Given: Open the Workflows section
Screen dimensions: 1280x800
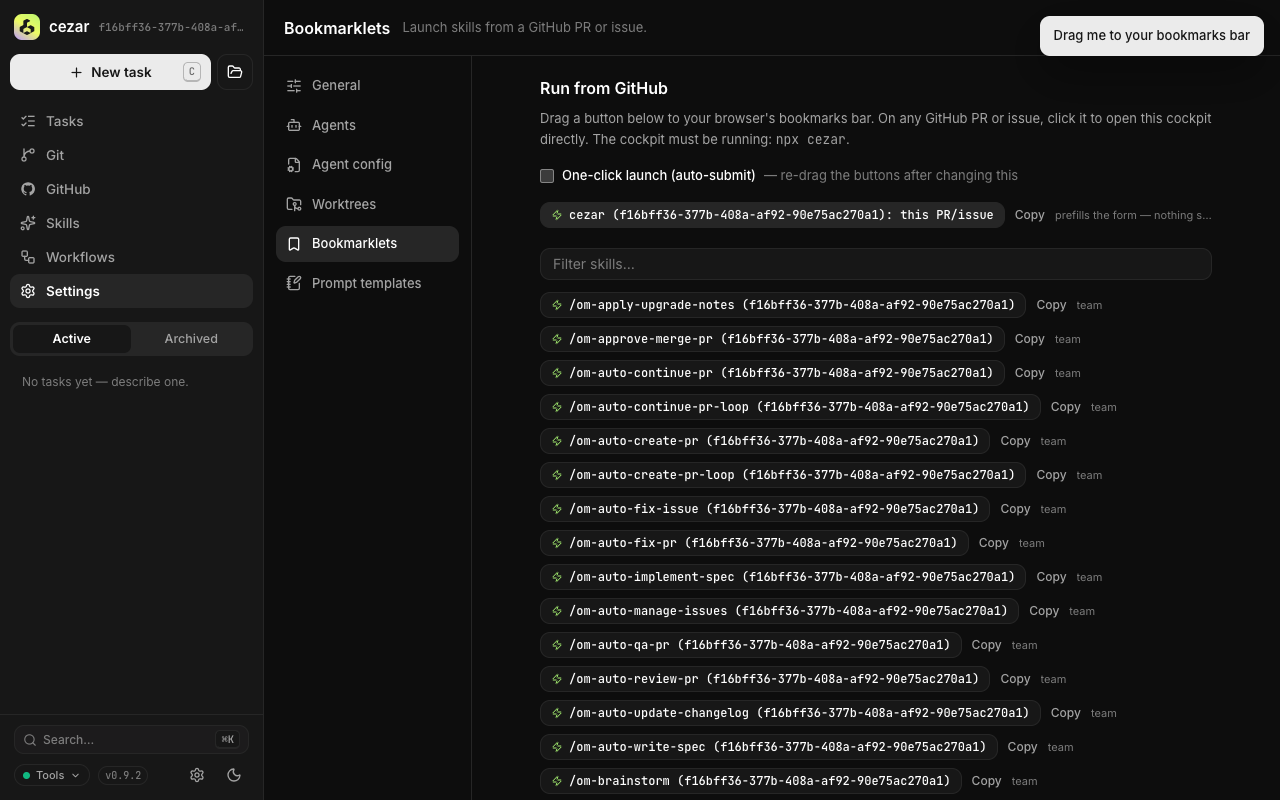Looking at the screenshot, I should (131, 257).
